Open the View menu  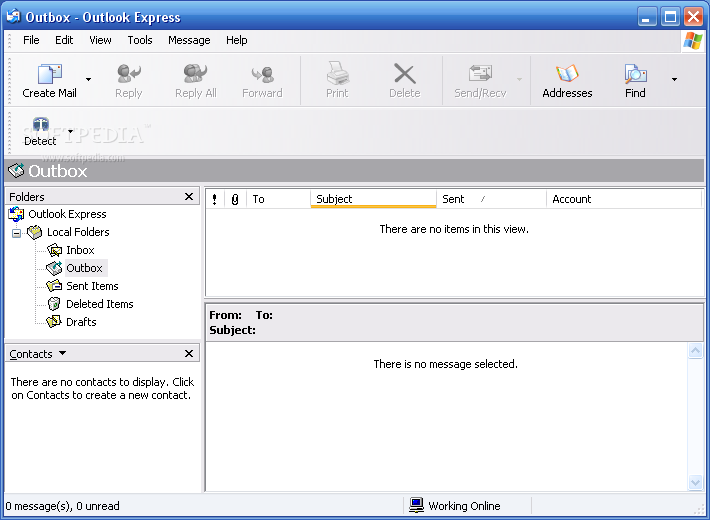(100, 40)
